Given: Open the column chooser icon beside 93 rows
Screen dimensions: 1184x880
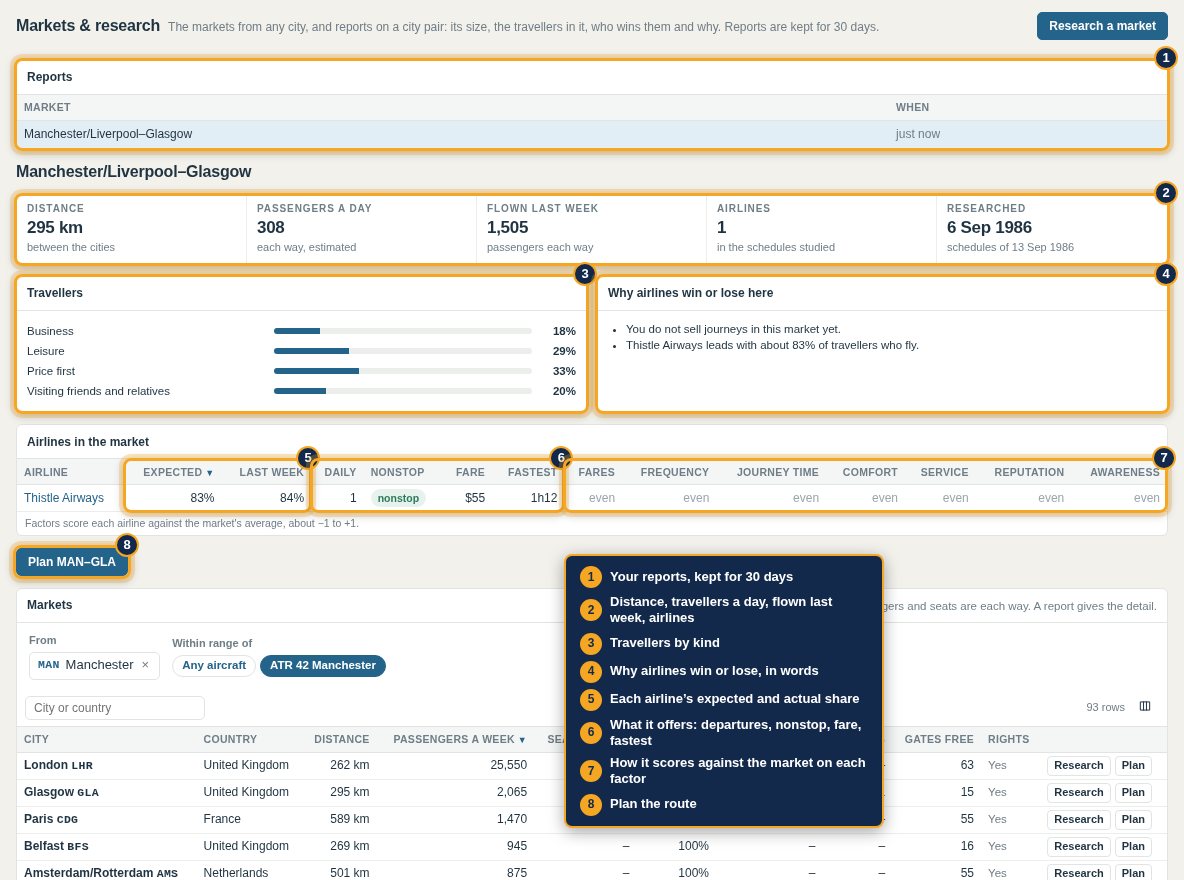Looking at the screenshot, I should tap(1145, 706).
